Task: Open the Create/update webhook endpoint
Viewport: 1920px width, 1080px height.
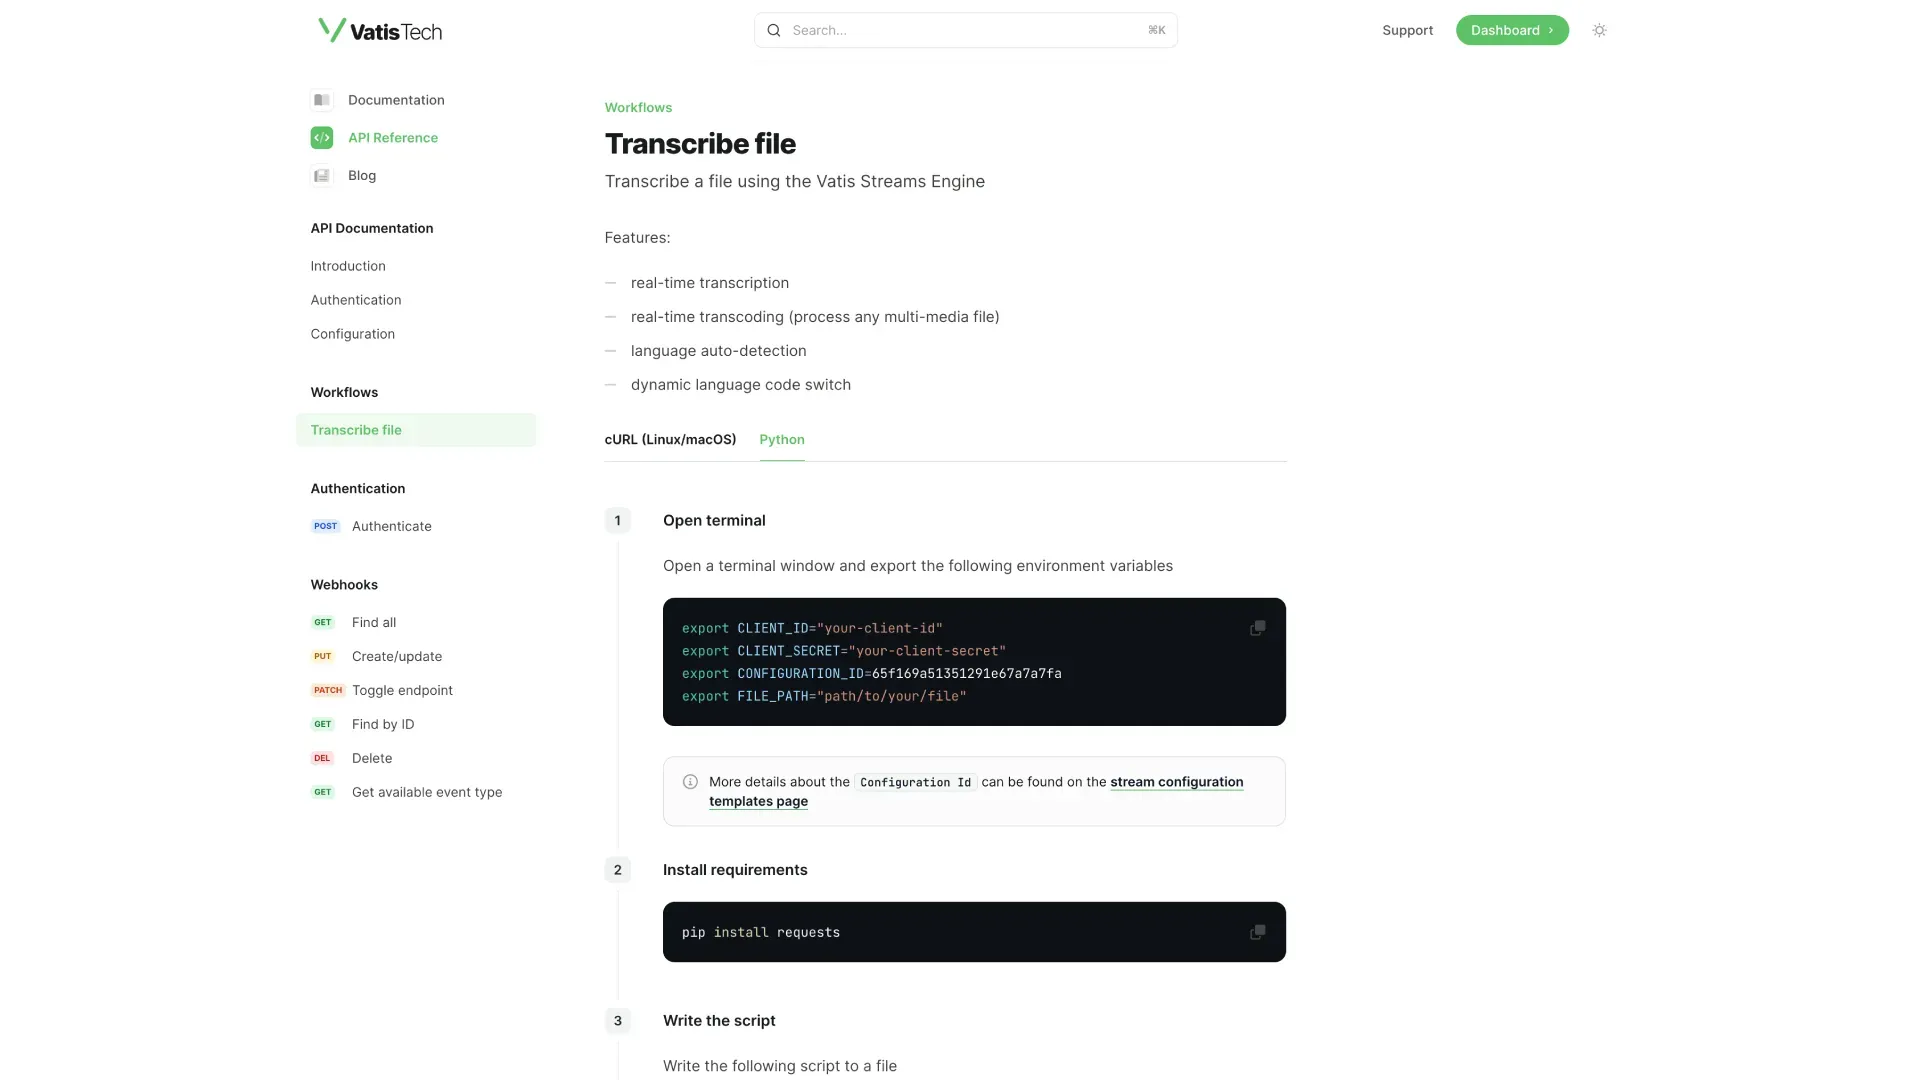Action: point(397,656)
